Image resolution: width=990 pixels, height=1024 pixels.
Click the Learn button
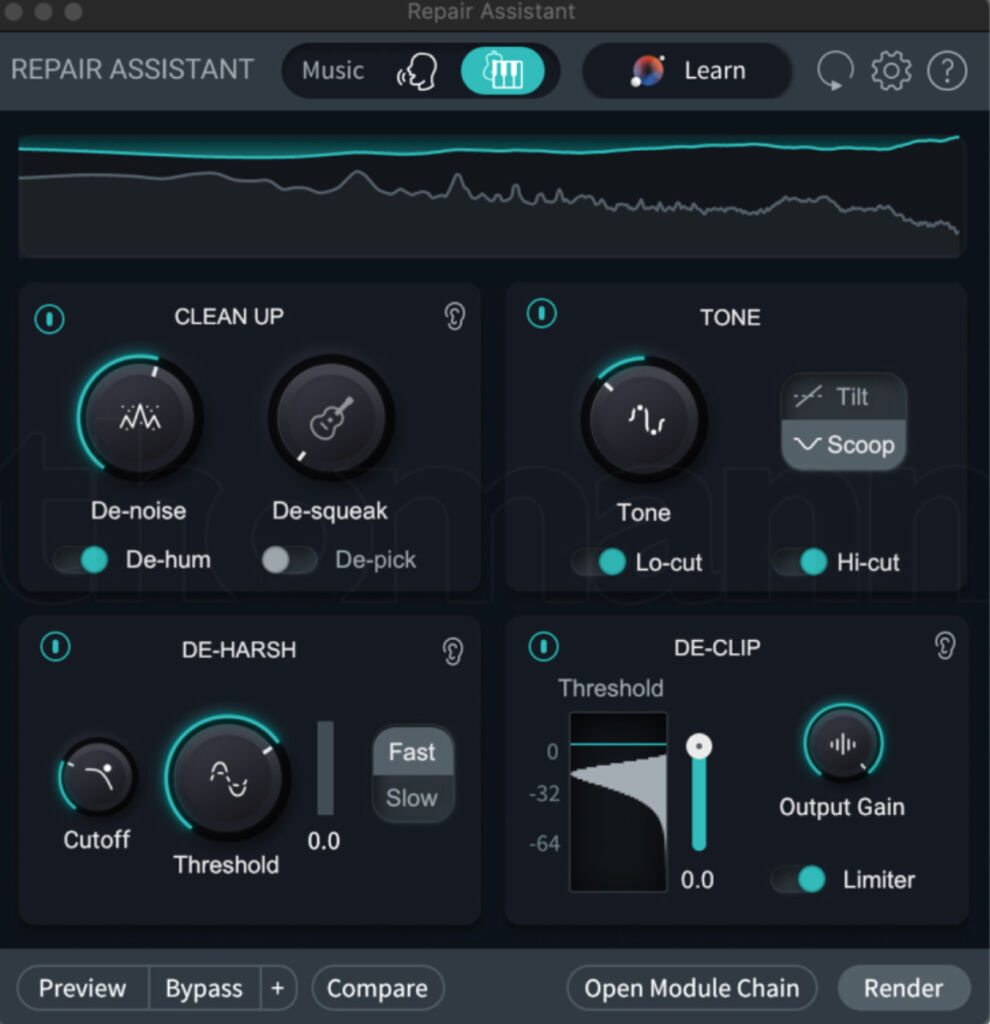coord(686,70)
